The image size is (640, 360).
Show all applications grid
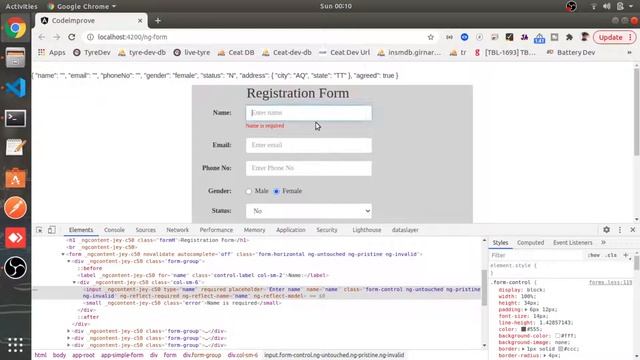pyautogui.click(x=16, y=345)
